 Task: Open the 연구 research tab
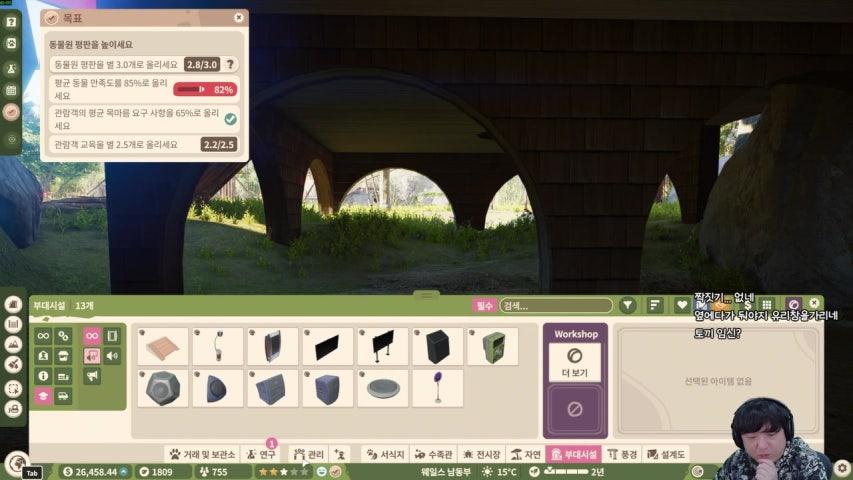261,454
